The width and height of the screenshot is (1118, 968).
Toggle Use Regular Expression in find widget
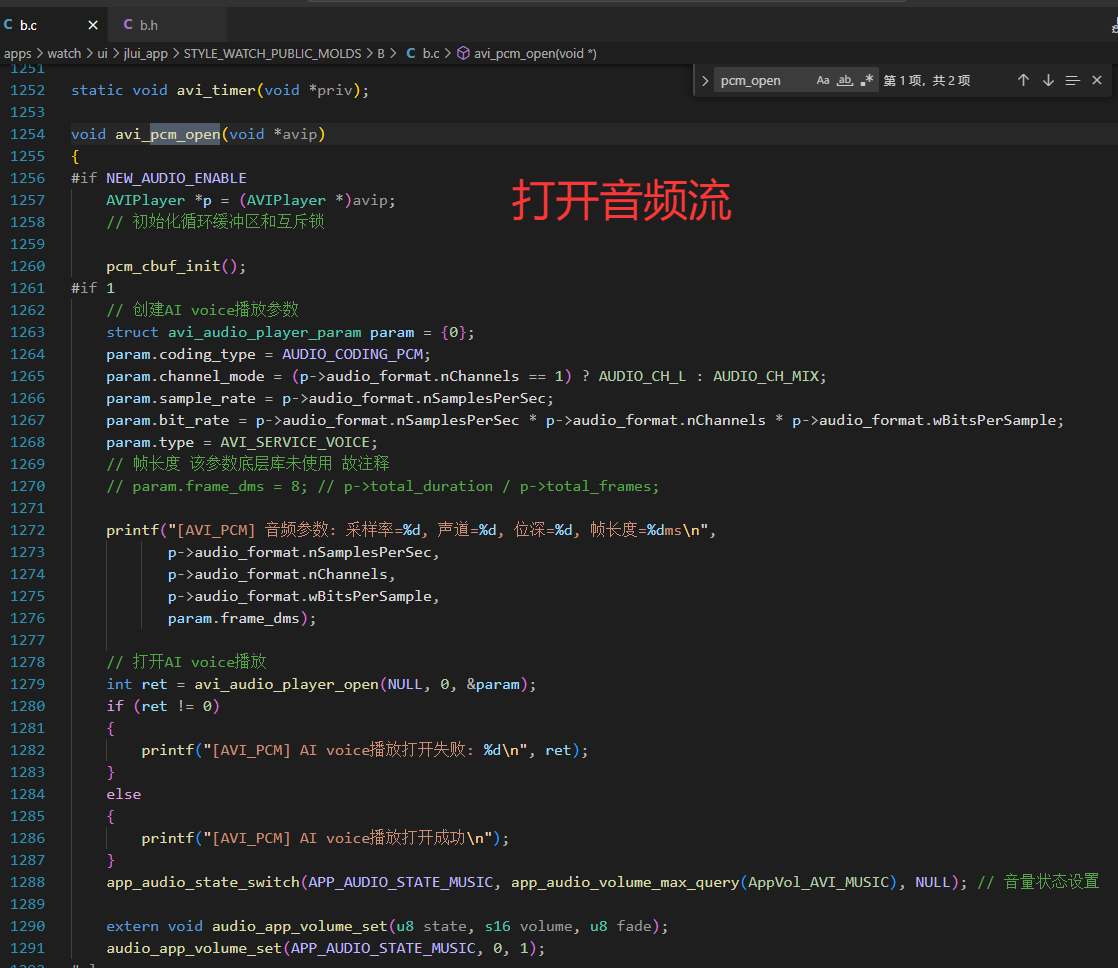point(866,81)
